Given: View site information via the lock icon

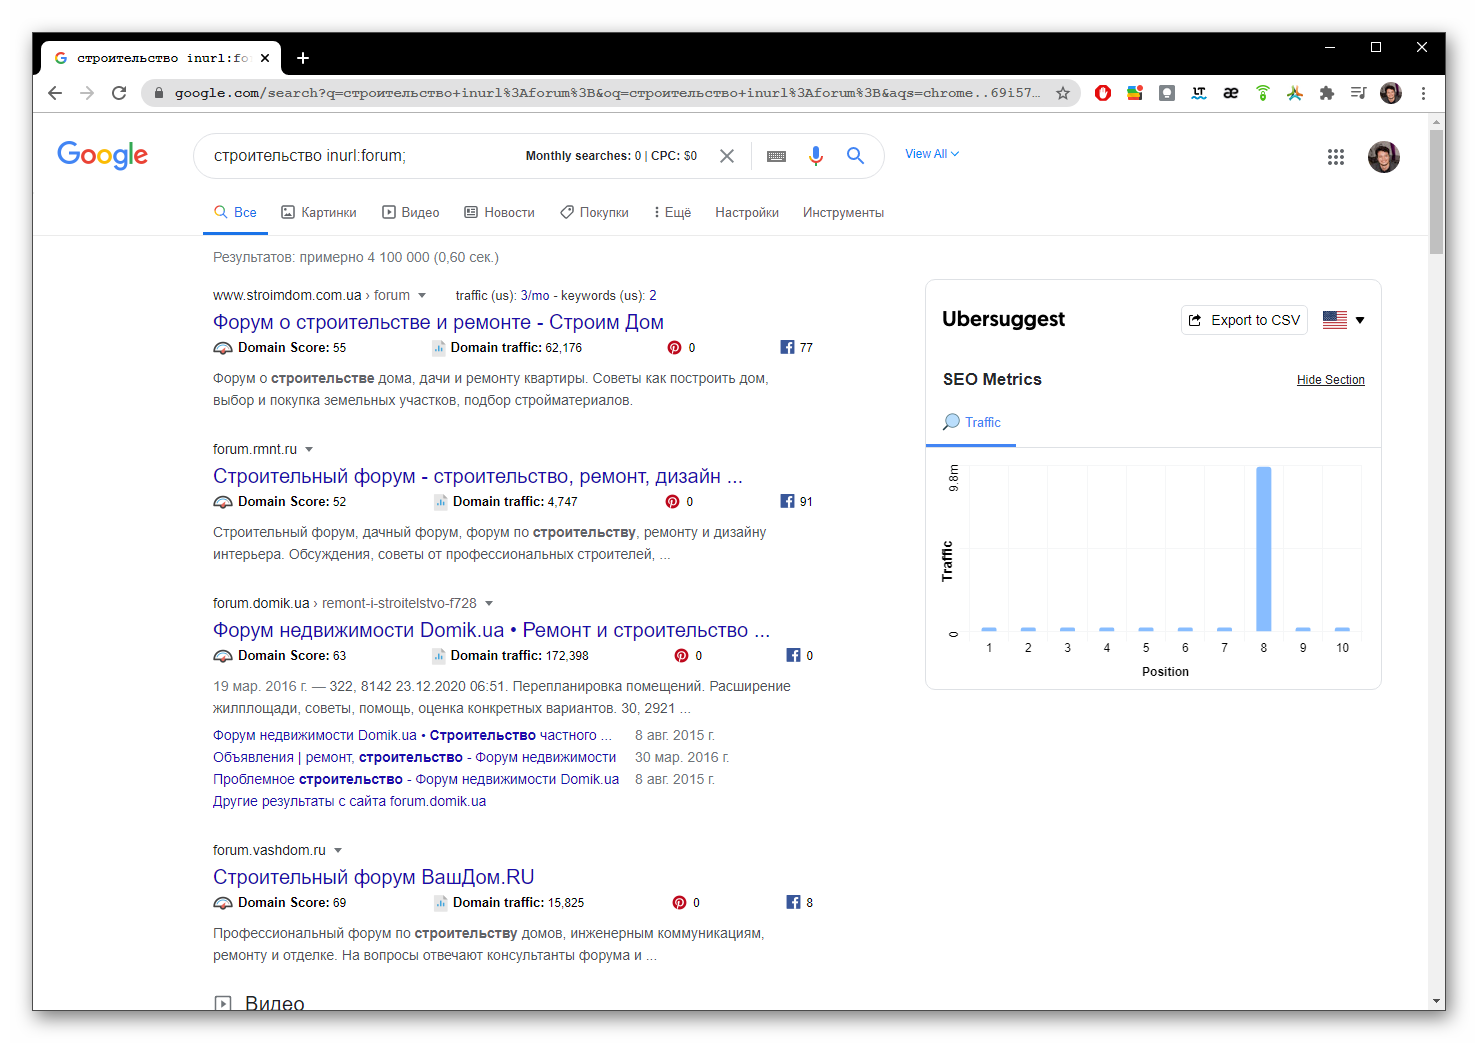Looking at the screenshot, I should (x=158, y=93).
